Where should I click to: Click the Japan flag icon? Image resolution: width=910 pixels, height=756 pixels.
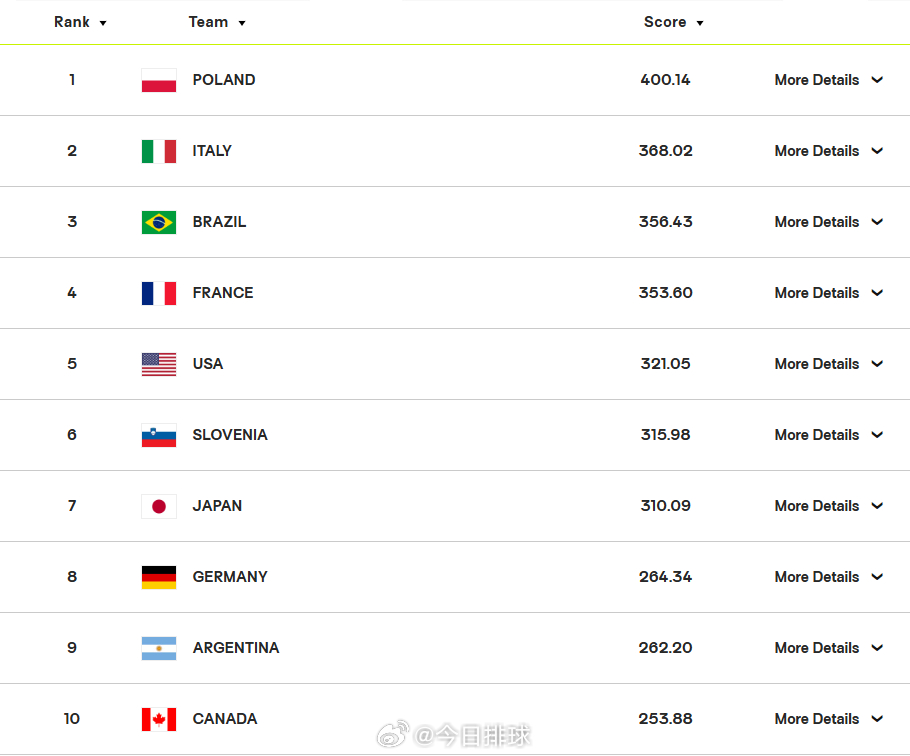pyautogui.click(x=158, y=506)
